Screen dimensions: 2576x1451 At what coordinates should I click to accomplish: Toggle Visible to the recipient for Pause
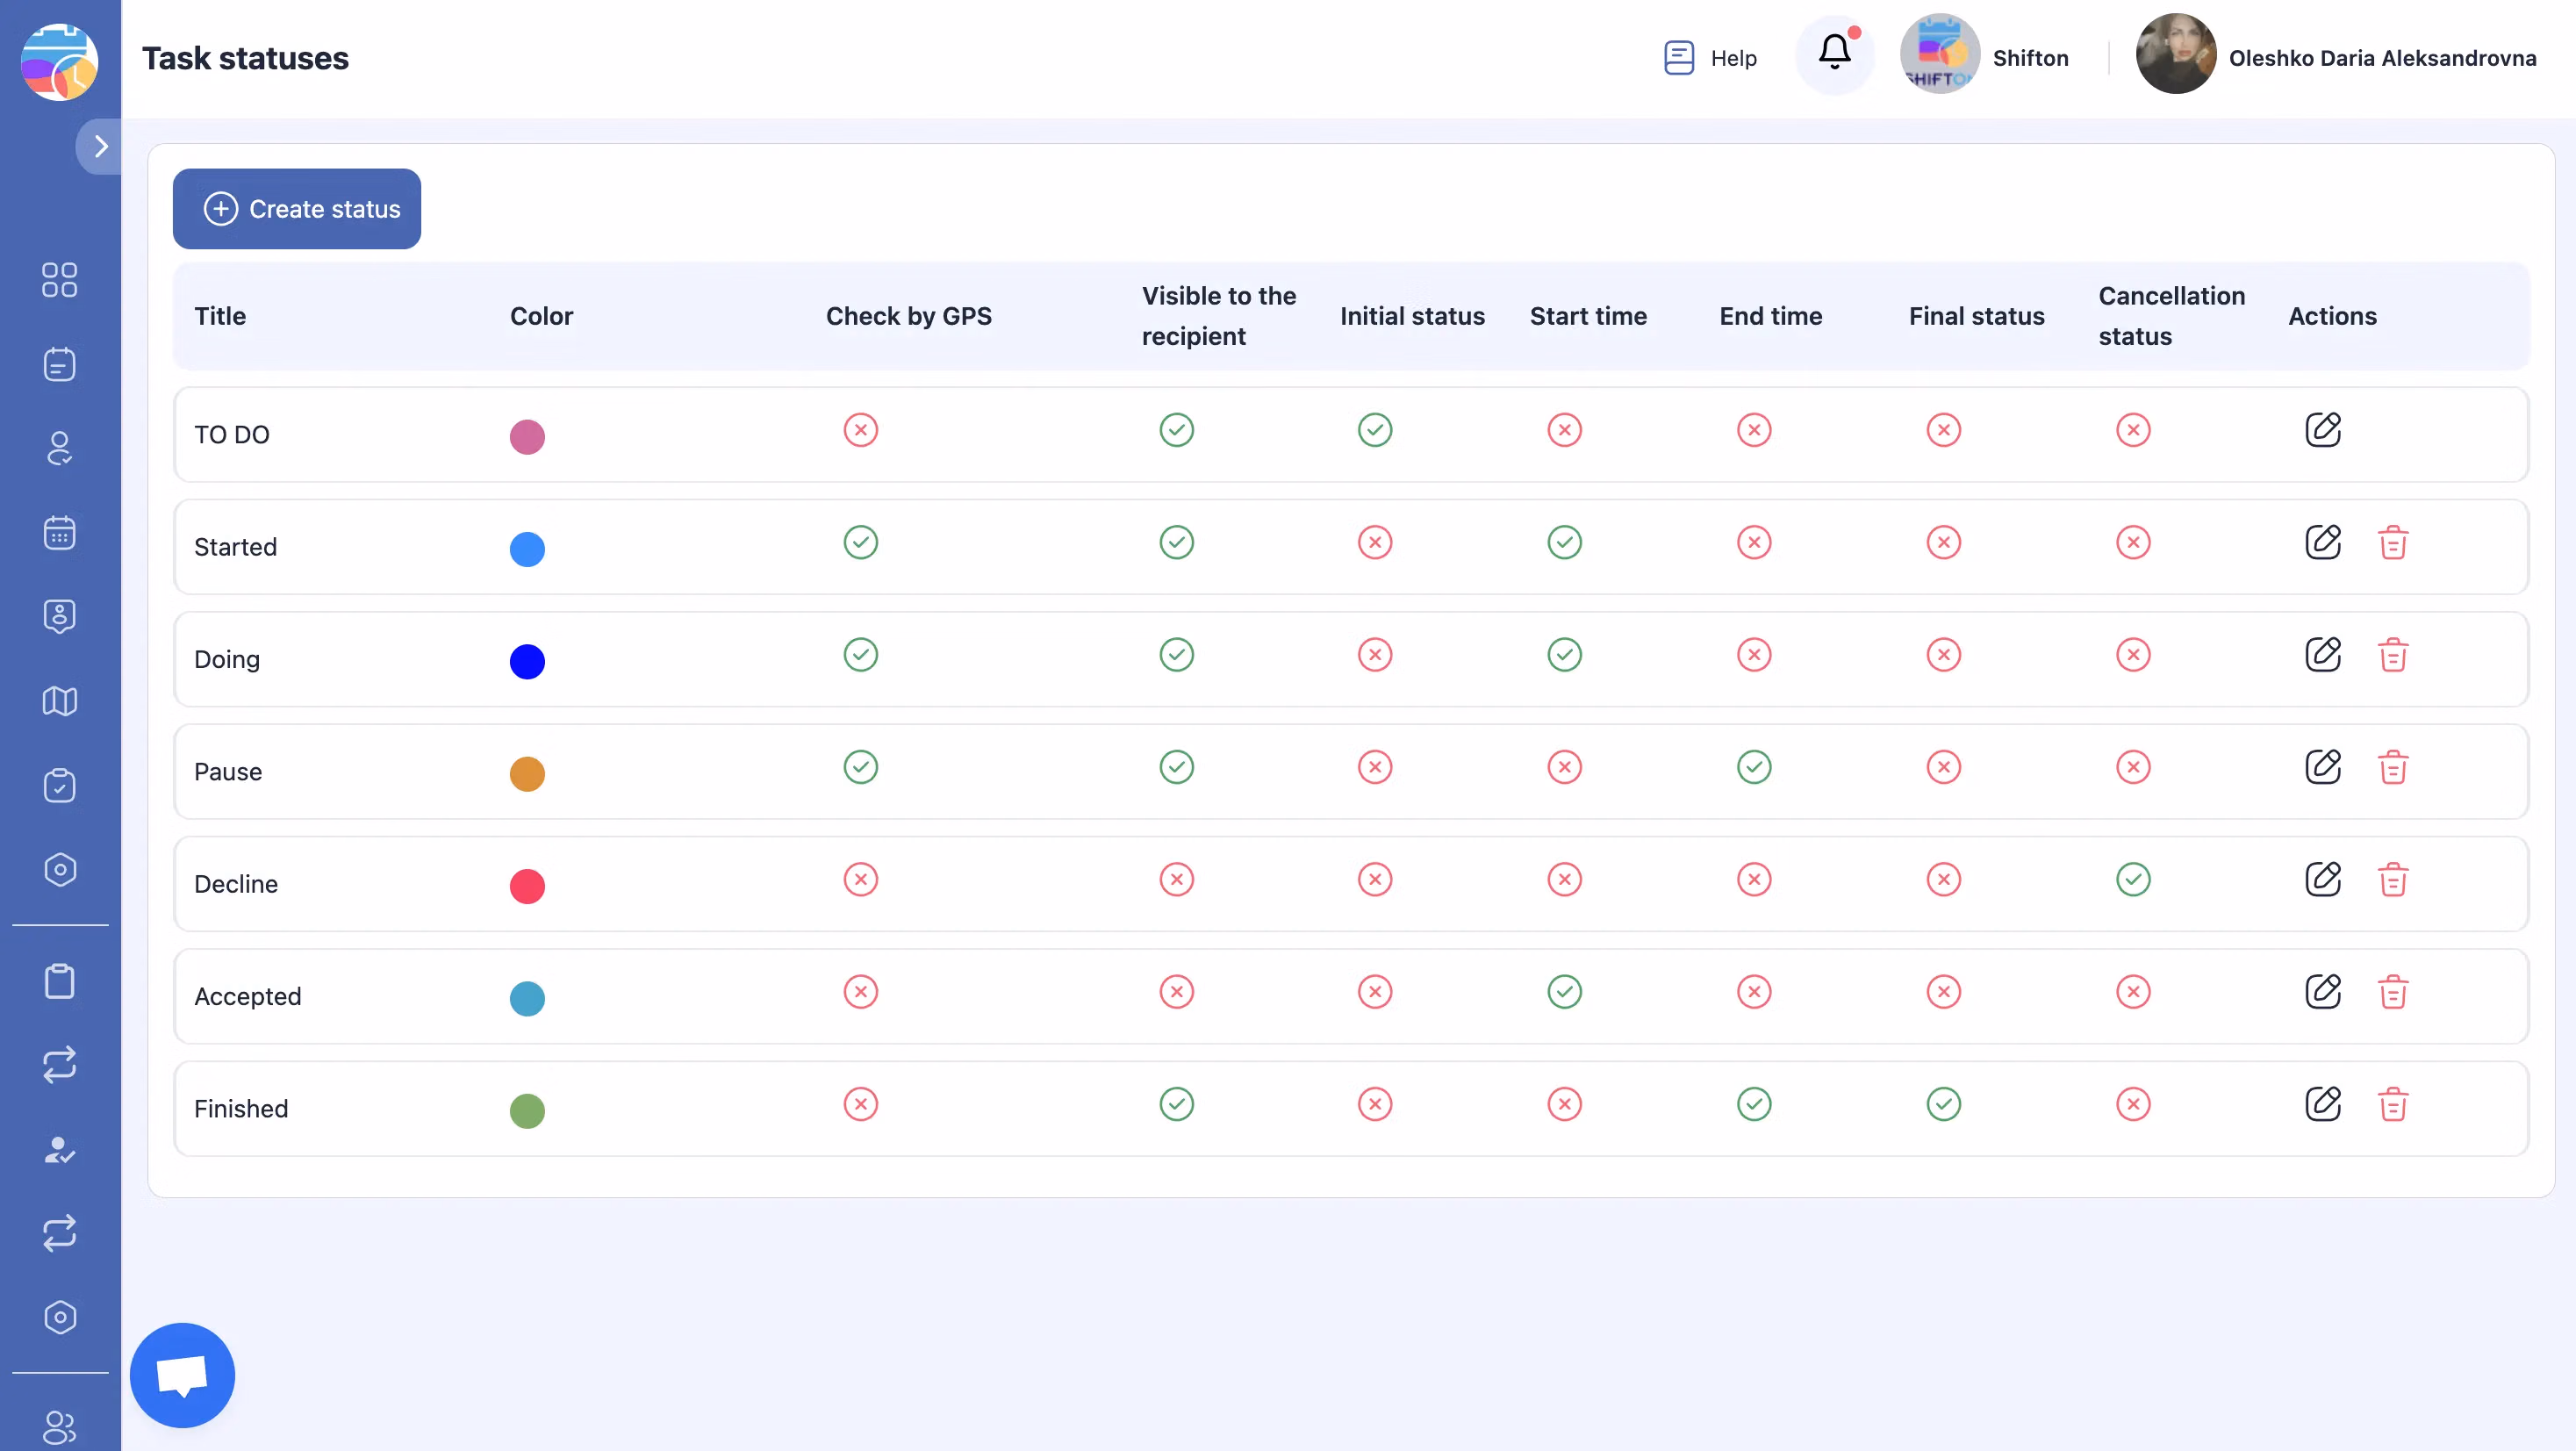click(x=1176, y=767)
